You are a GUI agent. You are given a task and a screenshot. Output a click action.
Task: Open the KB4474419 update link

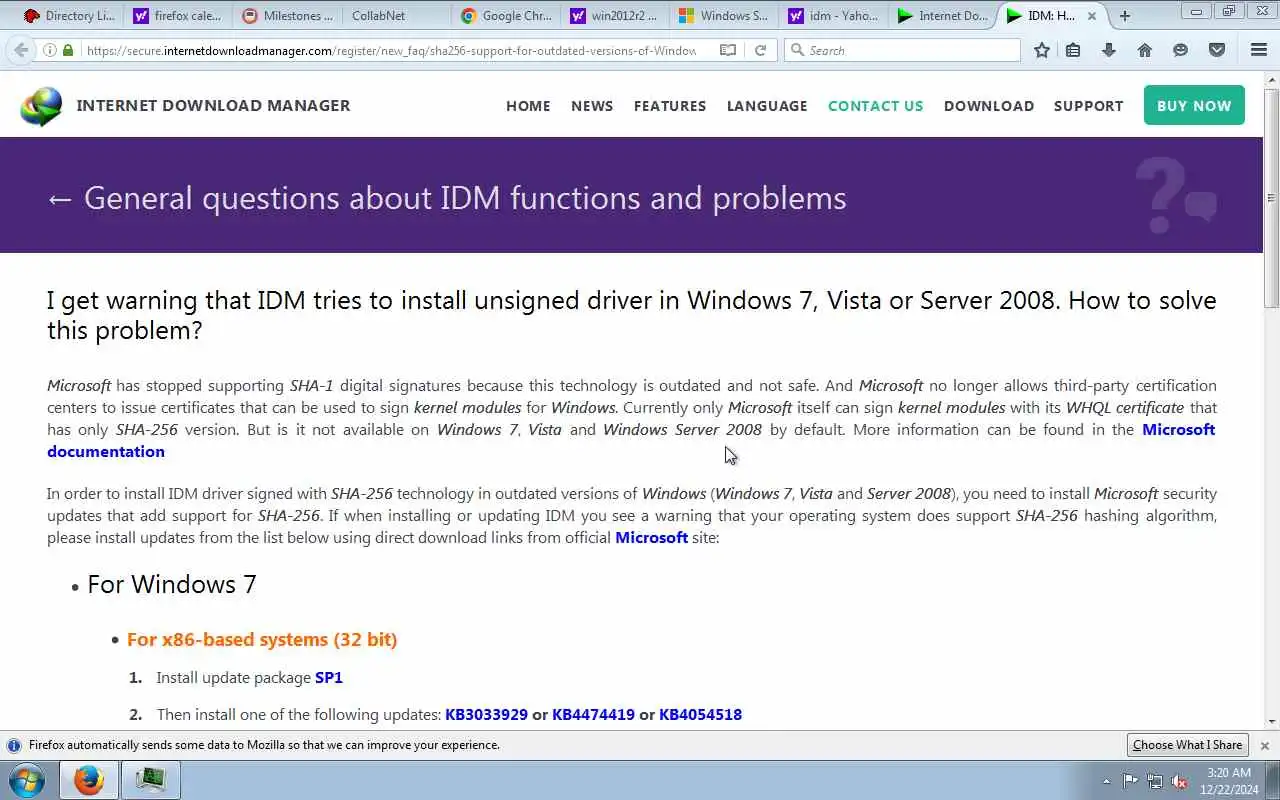[593, 715]
